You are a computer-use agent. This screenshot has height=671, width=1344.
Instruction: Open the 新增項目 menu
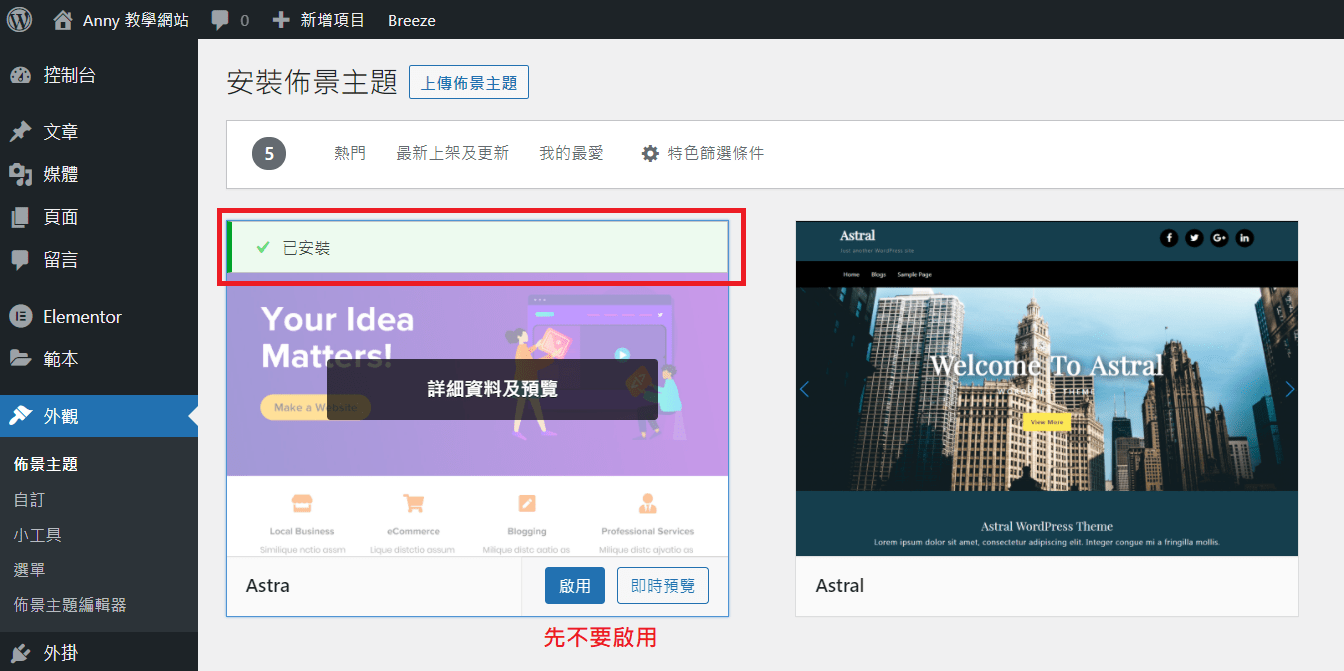[x=333, y=20]
